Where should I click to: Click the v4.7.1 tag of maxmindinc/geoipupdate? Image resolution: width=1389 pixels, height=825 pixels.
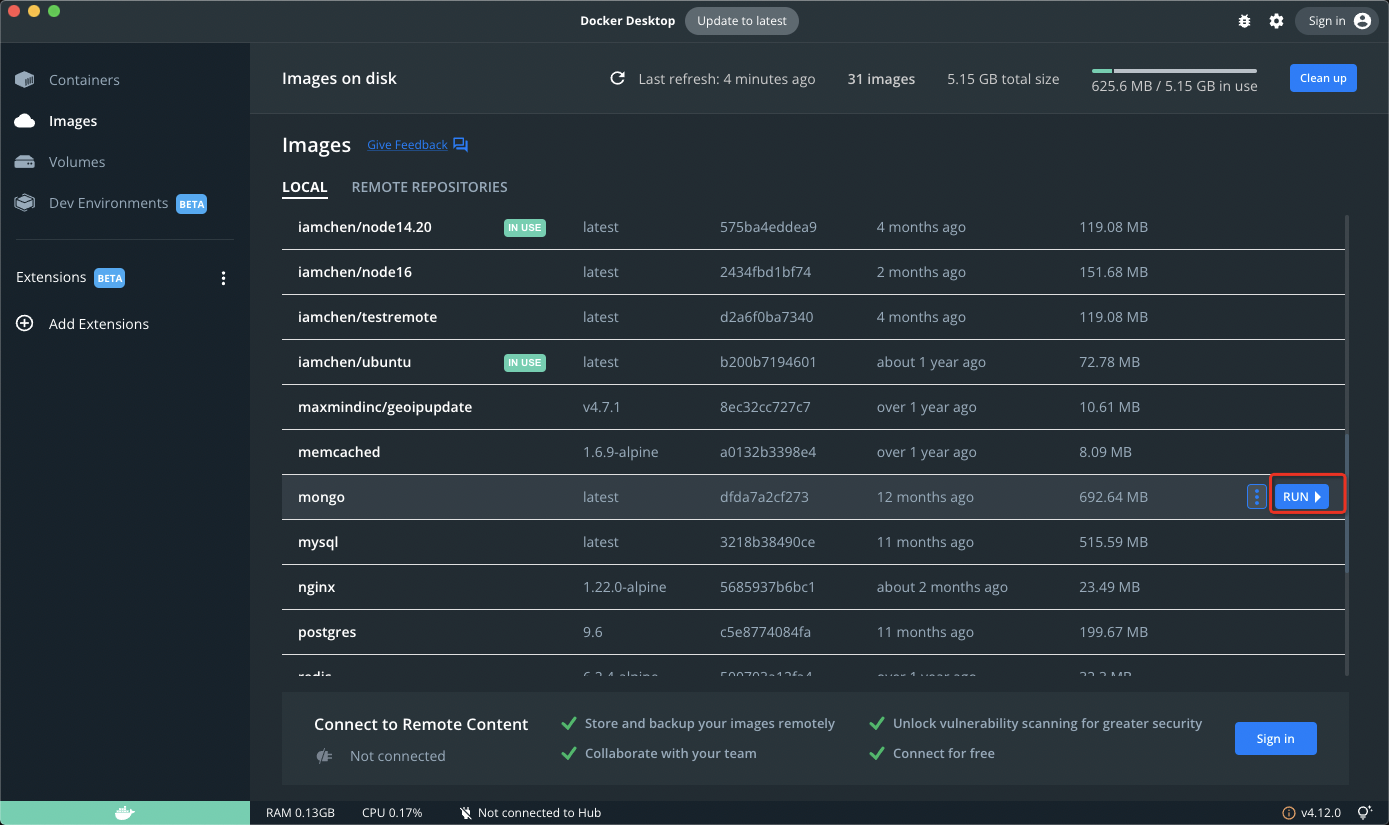[602, 407]
